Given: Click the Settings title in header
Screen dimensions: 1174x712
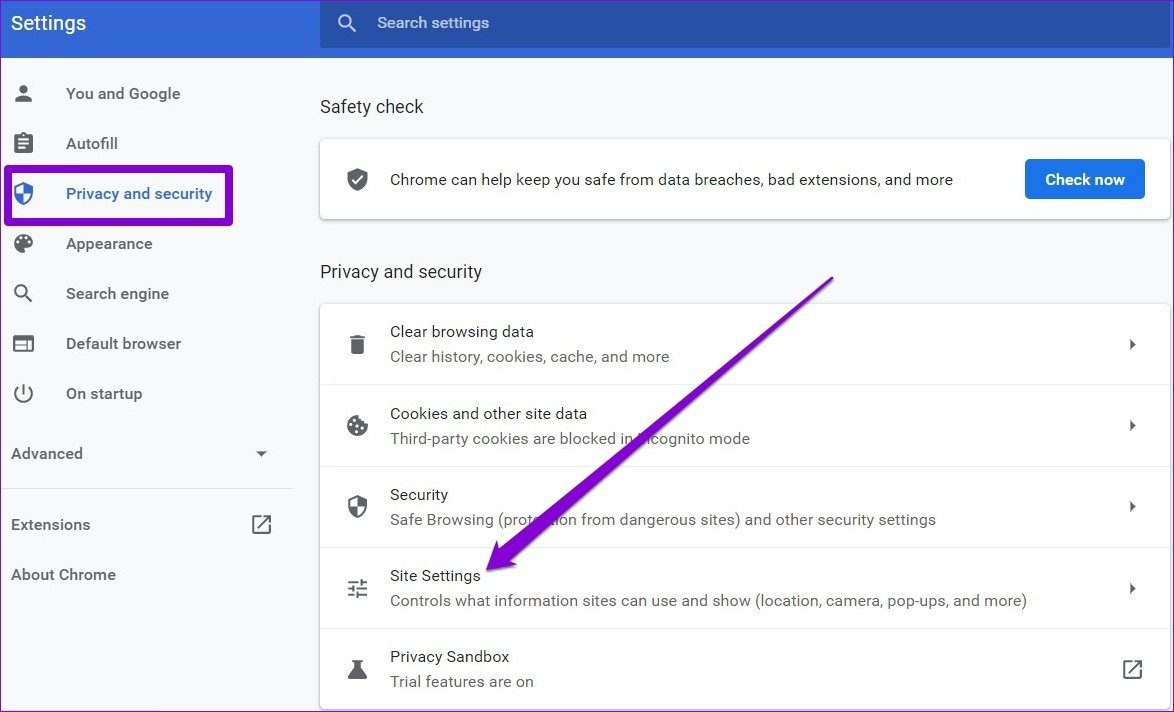Looking at the screenshot, I should click(x=48, y=23).
